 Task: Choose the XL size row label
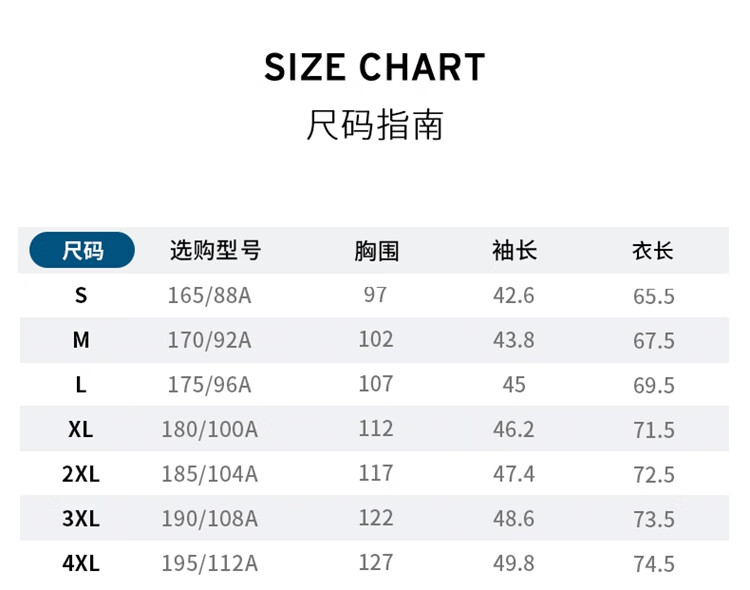click(81, 429)
